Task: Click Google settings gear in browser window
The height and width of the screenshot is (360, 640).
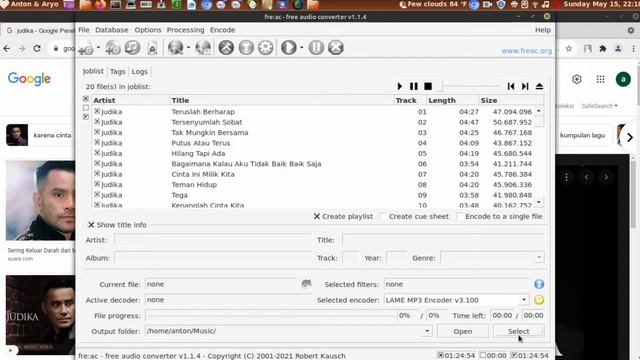Action: [576, 79]
